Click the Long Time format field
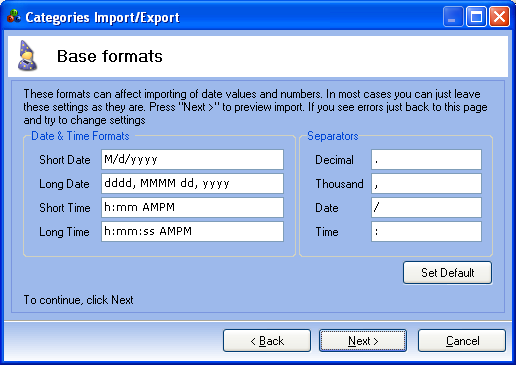516x365 pixels. pyautogui.click(x=192, y=231)
